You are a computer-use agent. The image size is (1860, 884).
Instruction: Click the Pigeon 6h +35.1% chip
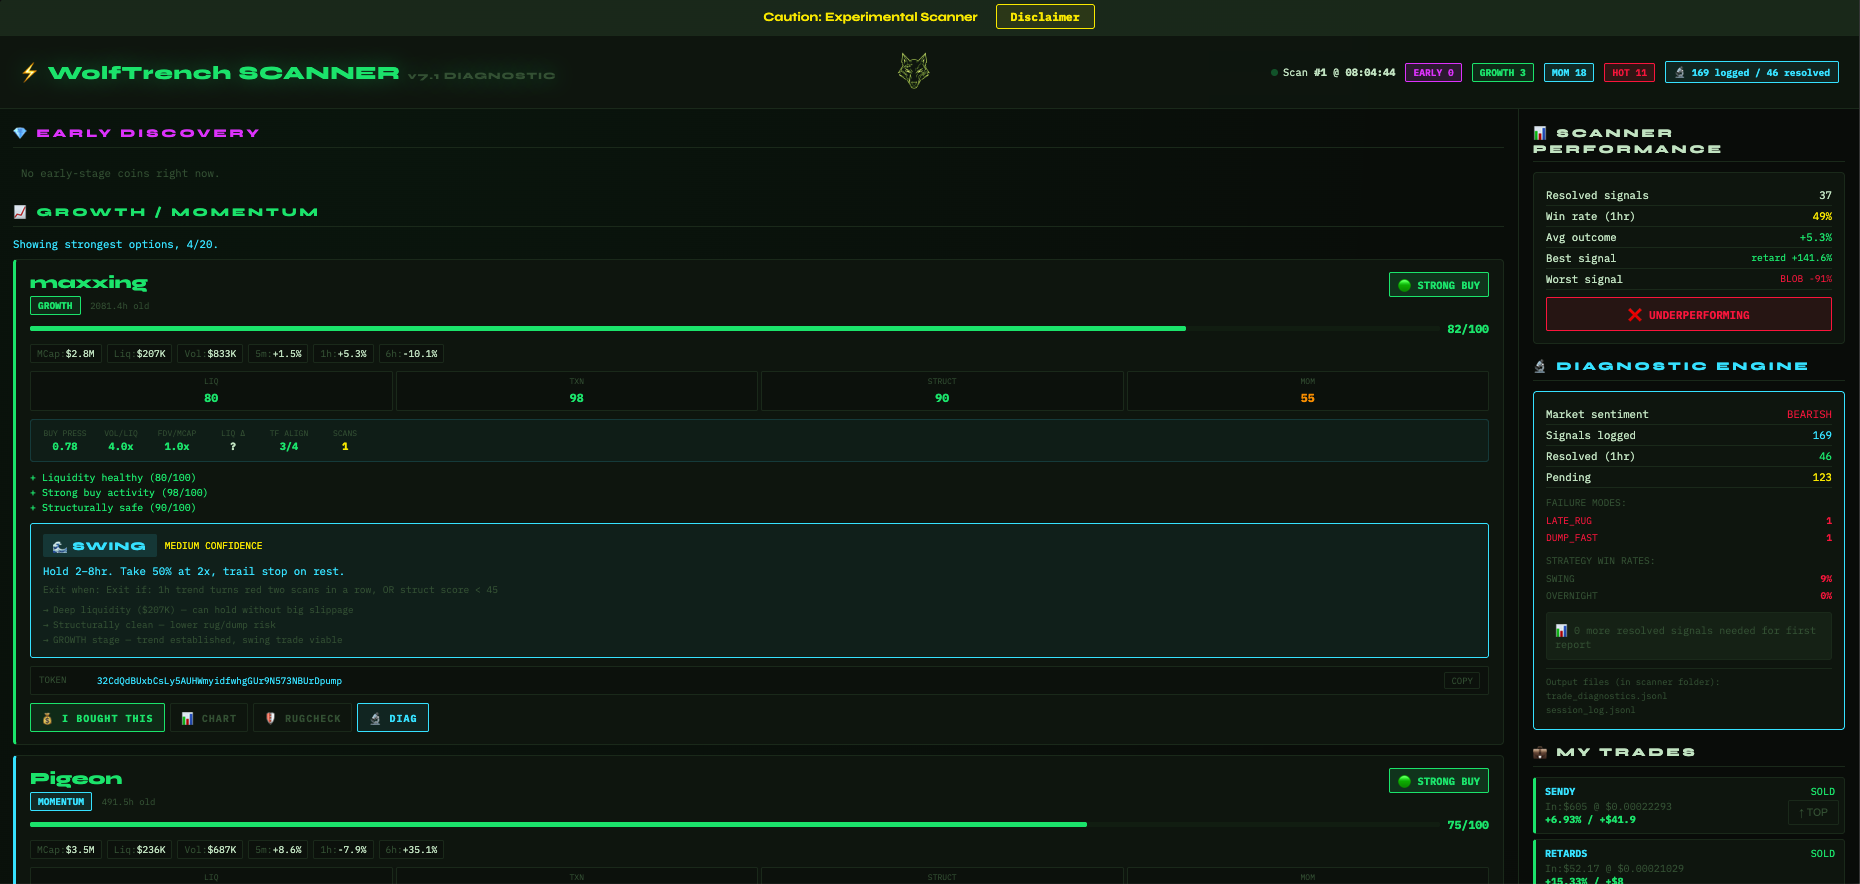412,850
